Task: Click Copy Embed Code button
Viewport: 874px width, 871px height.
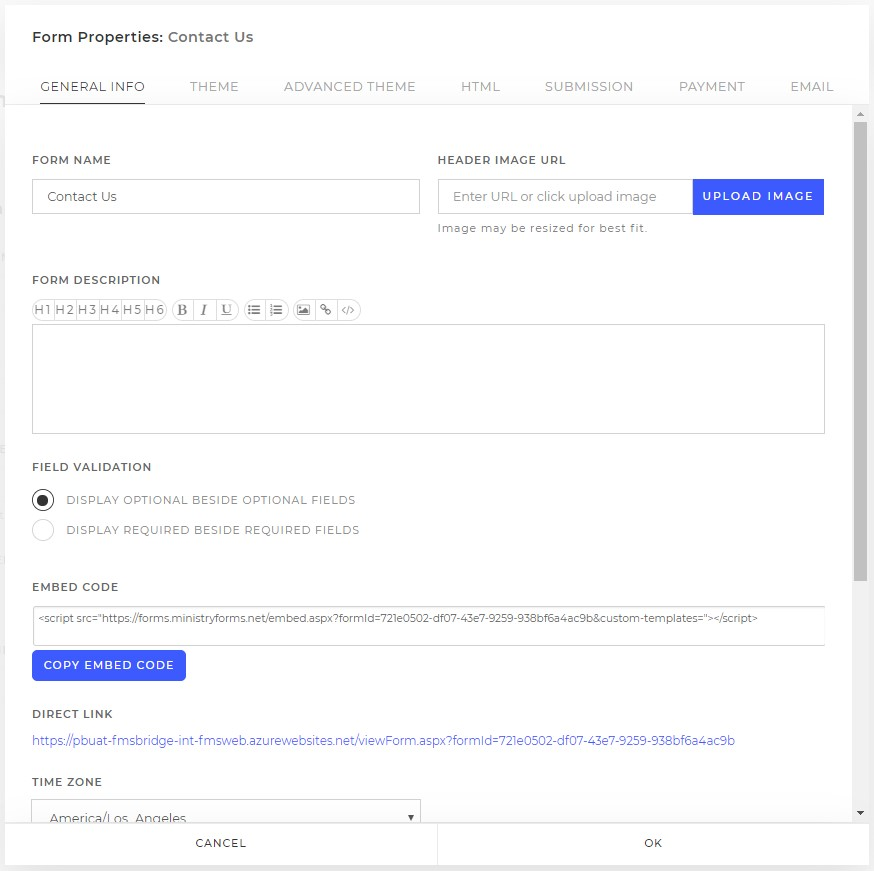Action: [x=109, y=665]
